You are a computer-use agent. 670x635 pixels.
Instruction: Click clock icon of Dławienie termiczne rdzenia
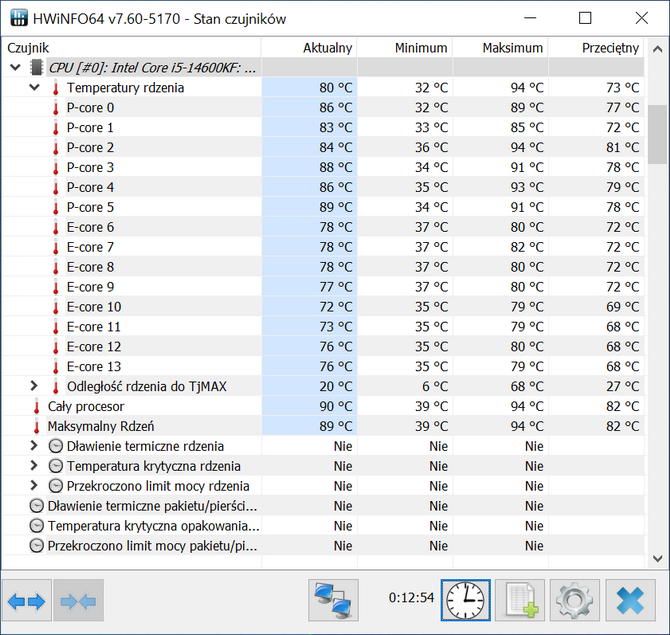point(56,446)
